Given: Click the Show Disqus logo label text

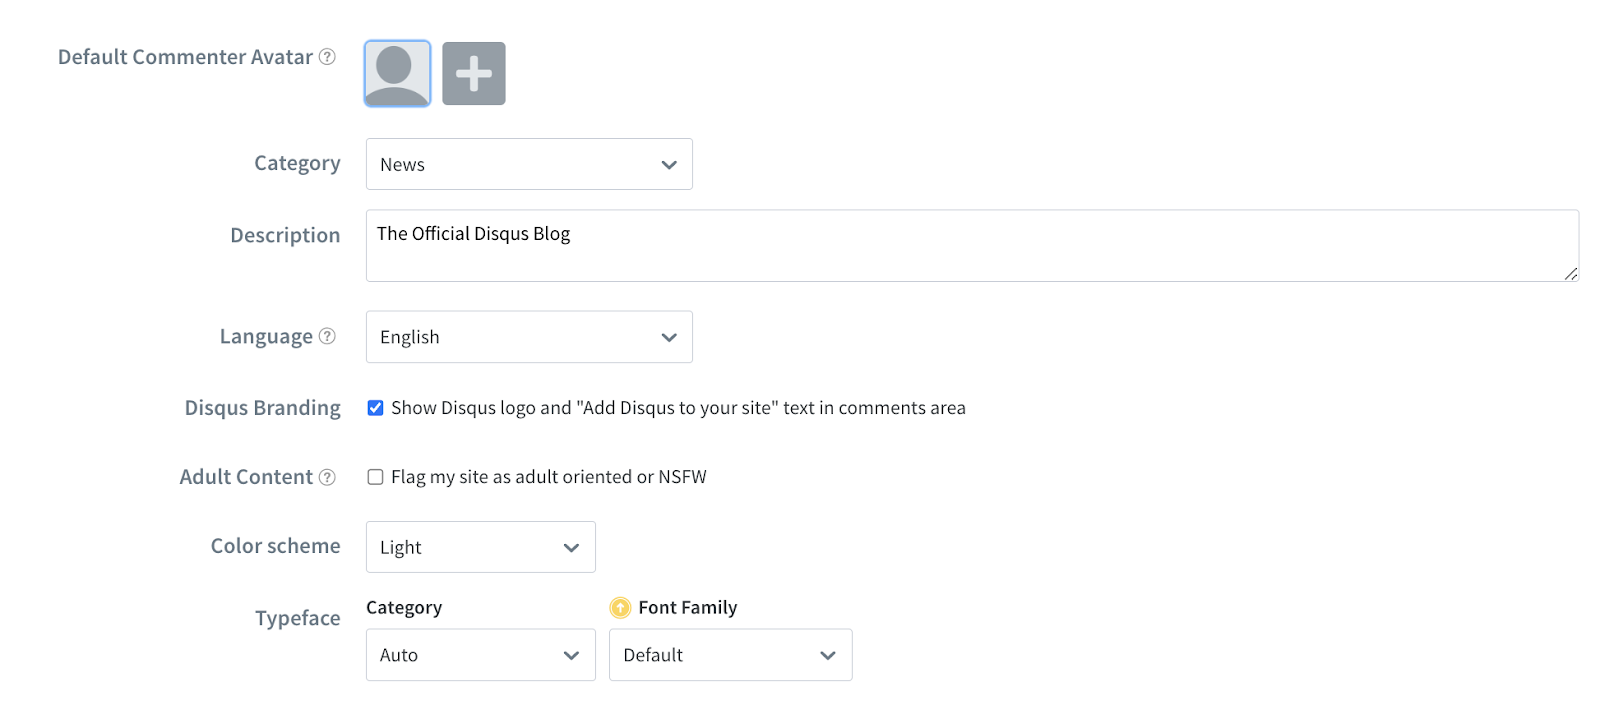Looking at the screenshot, I should (678, 408).
